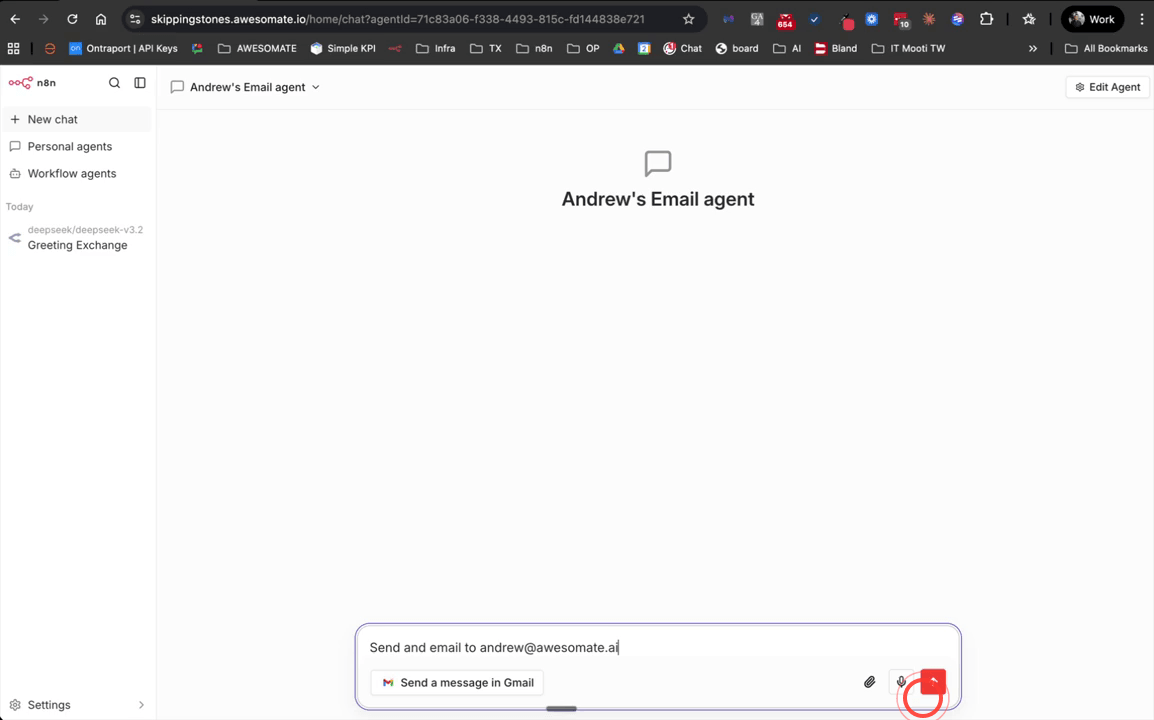
Task: Attach a file with the paperclip icon
Action: coord(869,682)
